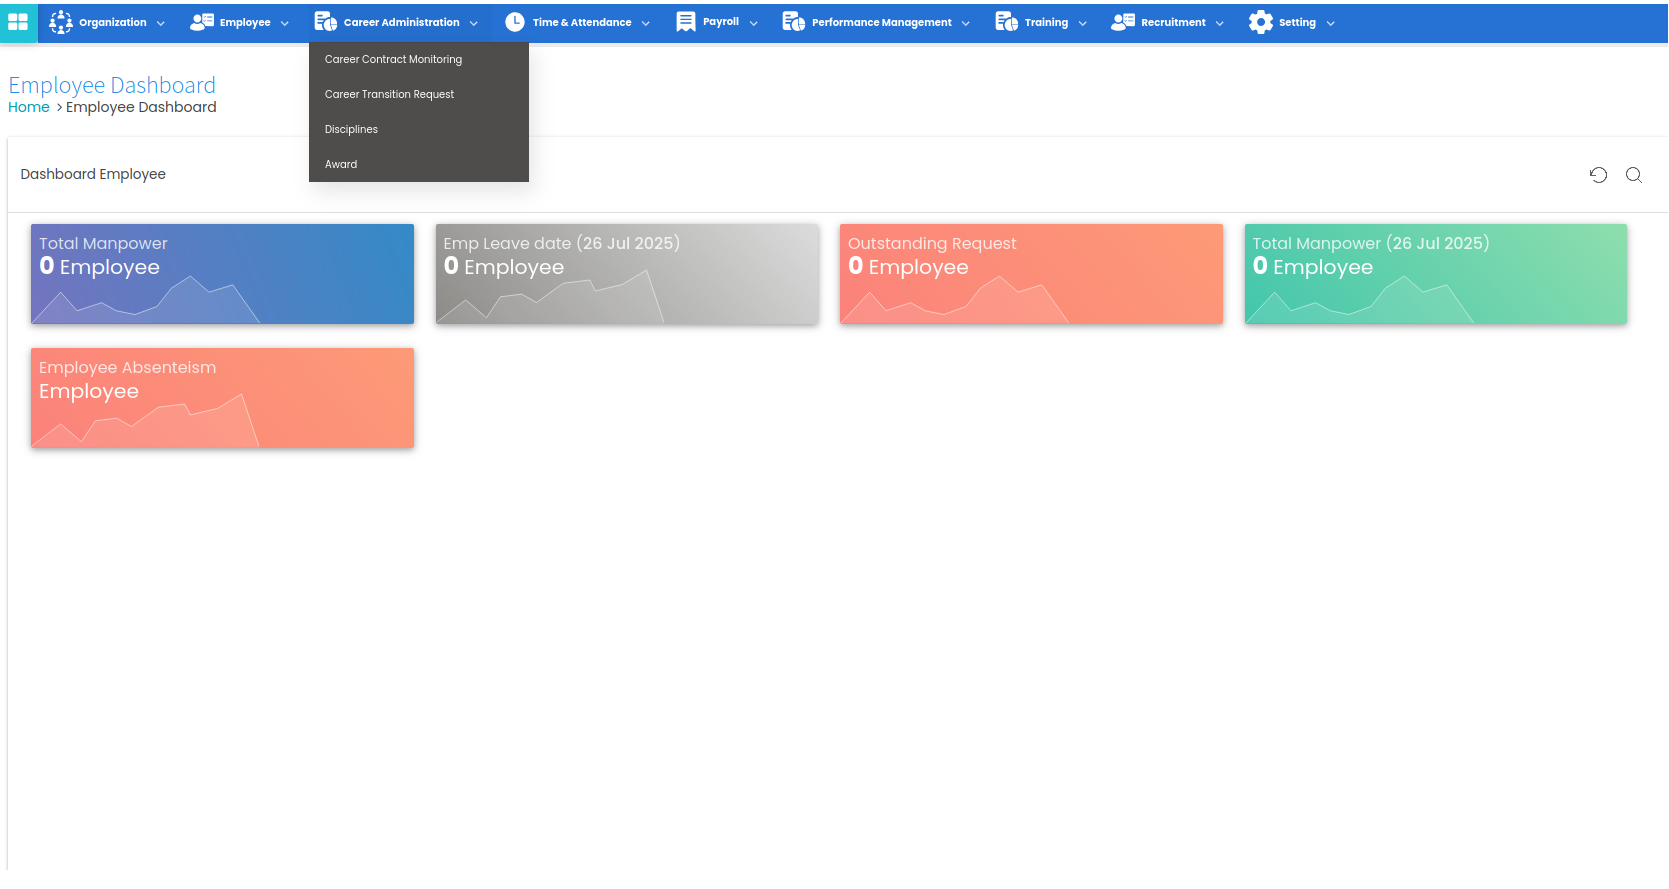Refresh the Dashboard Employee panel
This screenshot has width=1669, height=889.
(x=1598, y=175)
